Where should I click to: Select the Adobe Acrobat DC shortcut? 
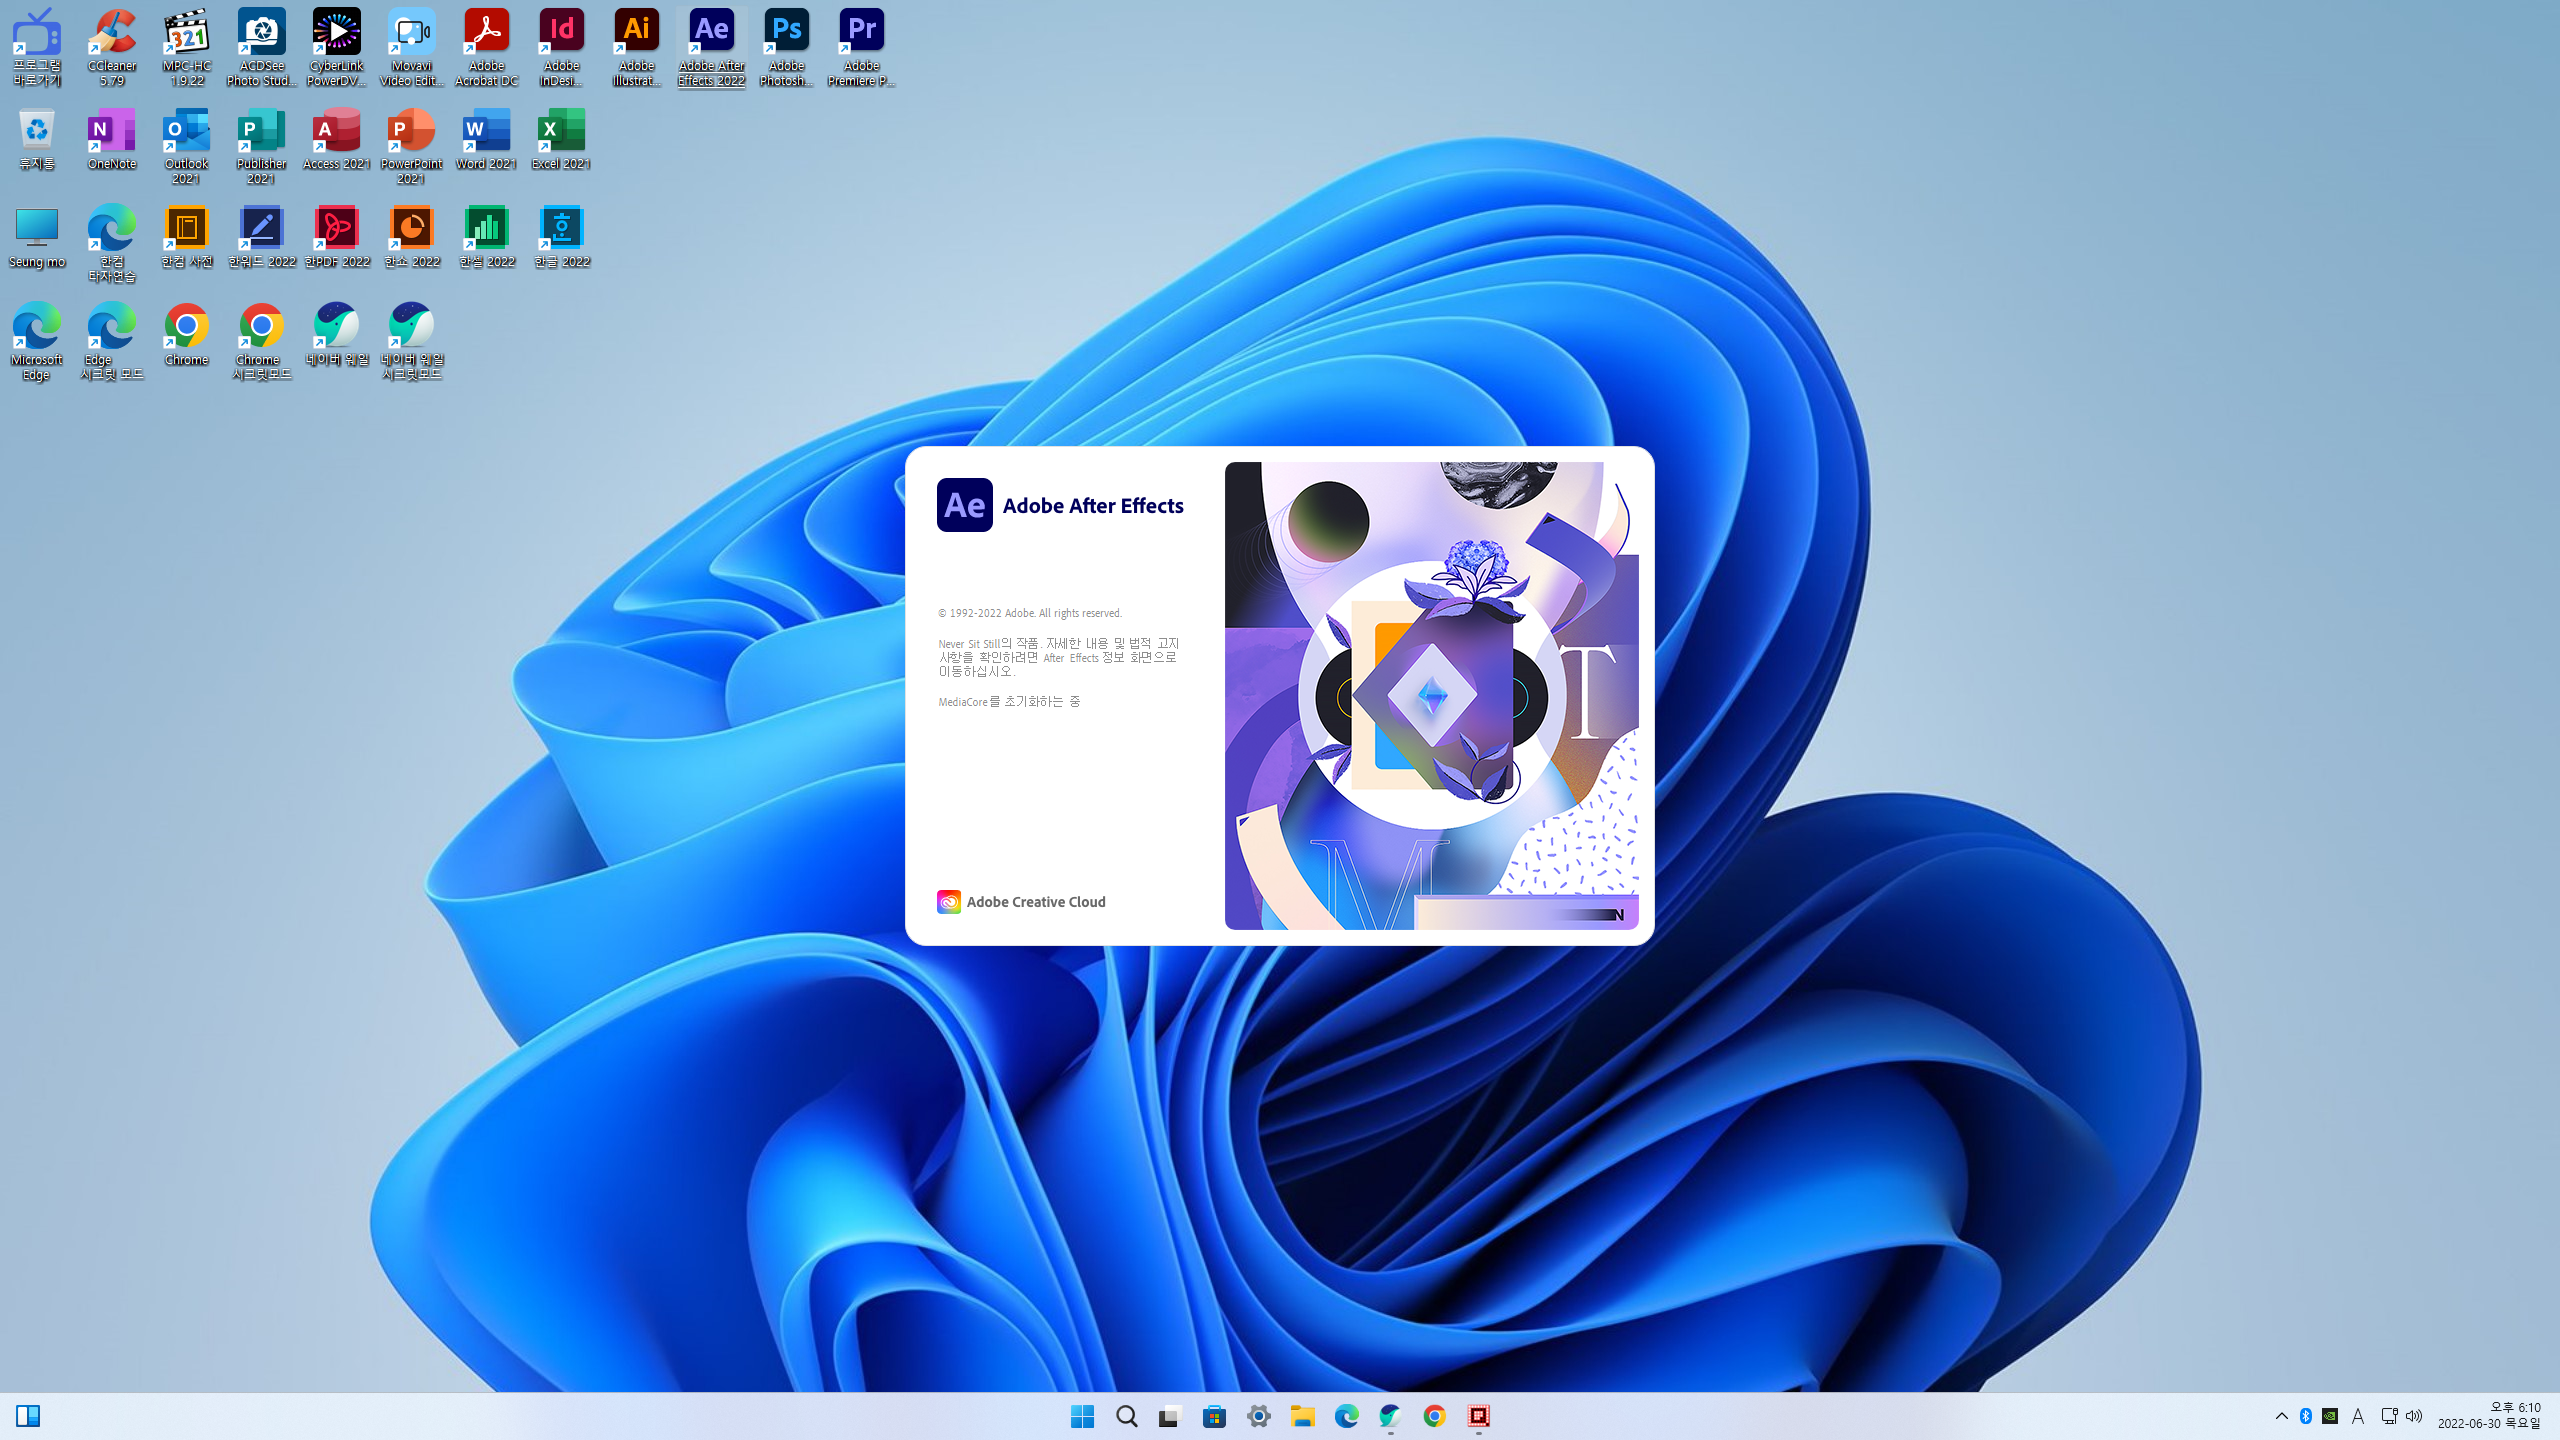486,46
